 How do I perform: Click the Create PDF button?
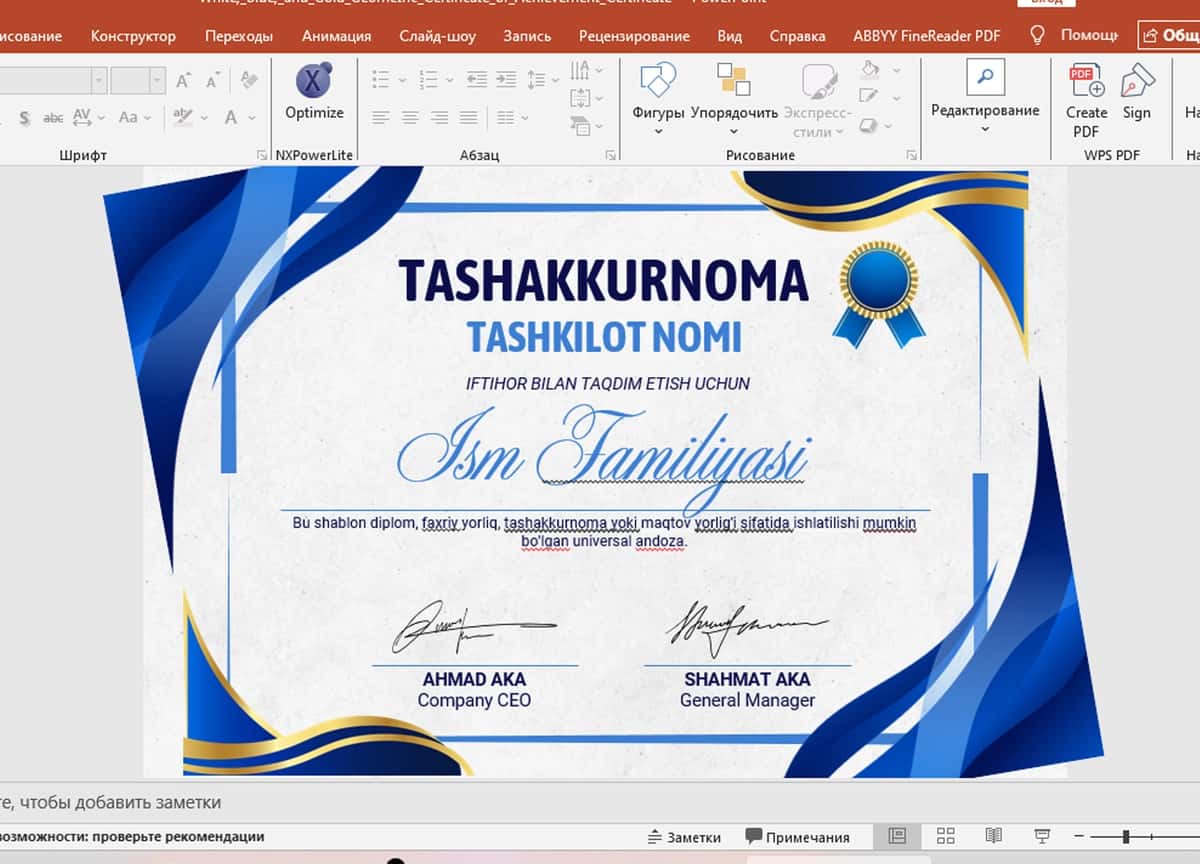point(1086,100)
